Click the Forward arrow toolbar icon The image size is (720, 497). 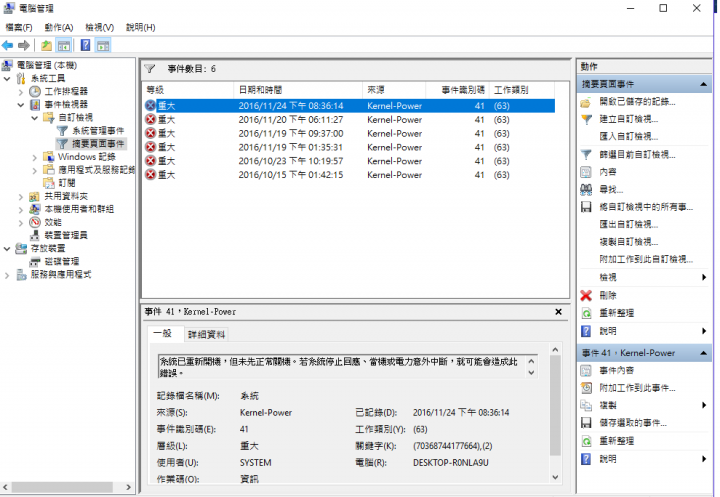click(24, 45)
